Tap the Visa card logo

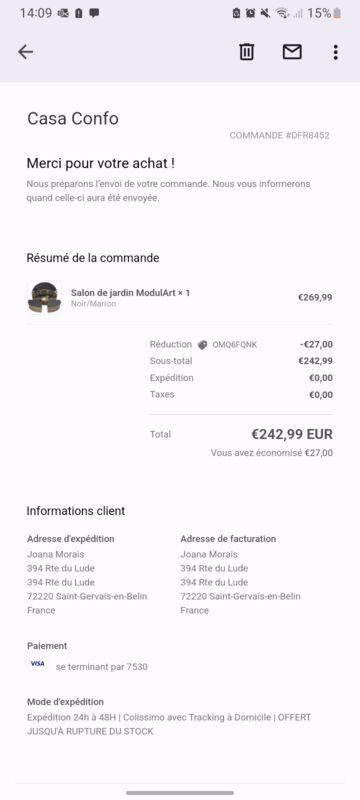click(x=37, y=663)
